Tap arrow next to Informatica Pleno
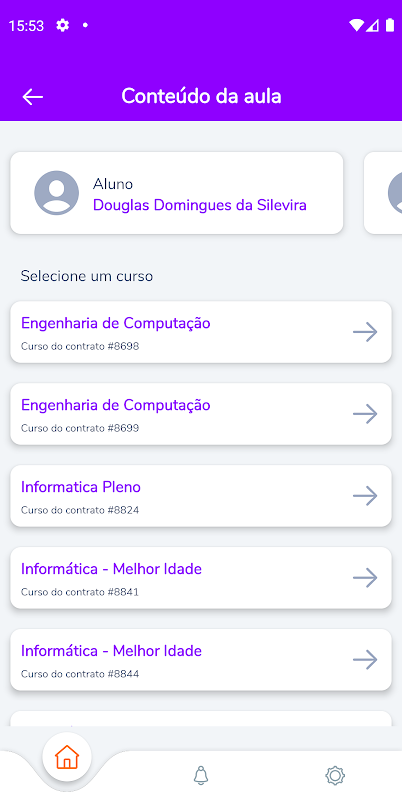Image resolution: width=402 pixels, height=800 pixels. tap(365, 496)
